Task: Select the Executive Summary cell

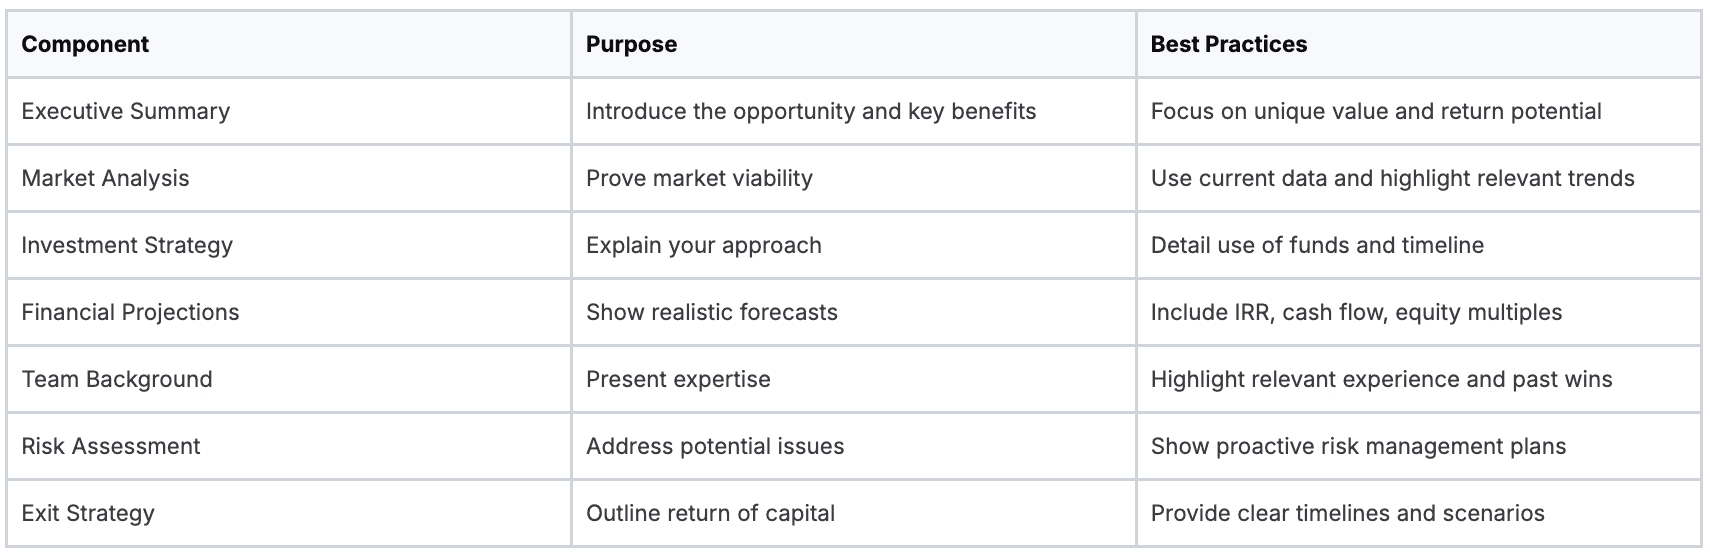Action: click(x=125, y=111)
